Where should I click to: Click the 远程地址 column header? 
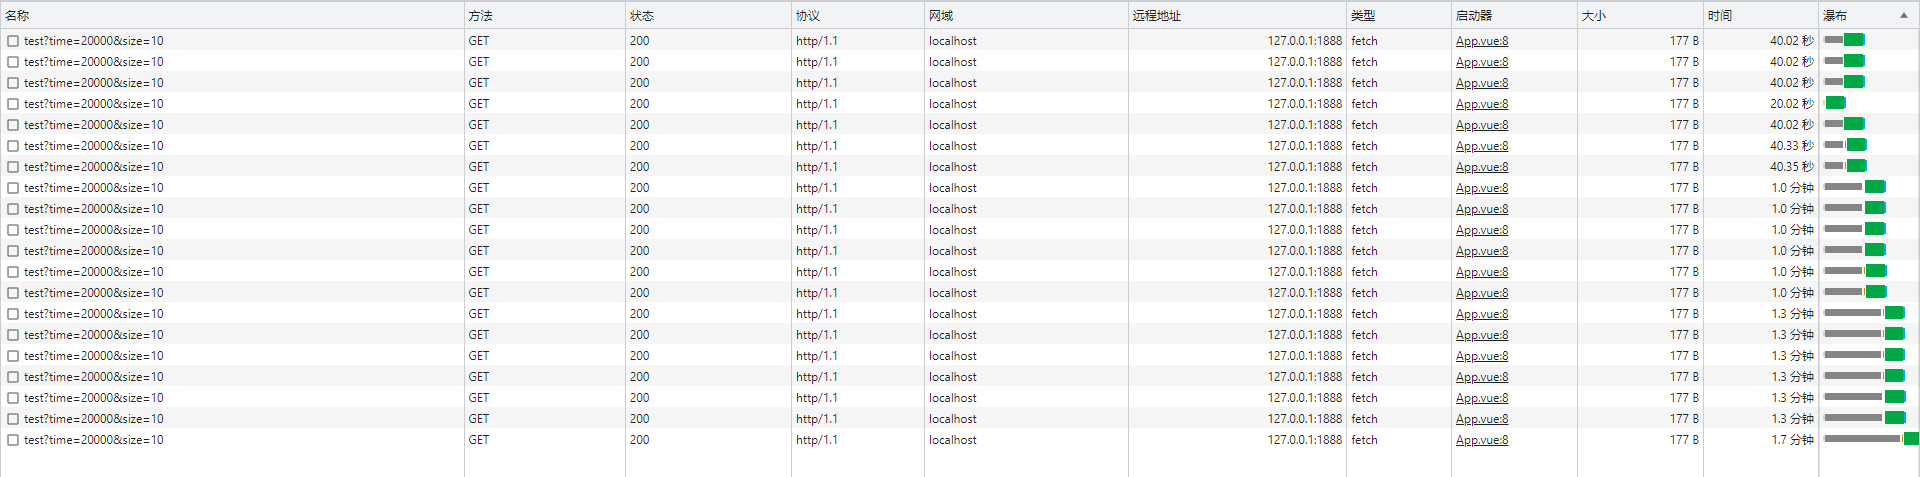click(1156, 15)
